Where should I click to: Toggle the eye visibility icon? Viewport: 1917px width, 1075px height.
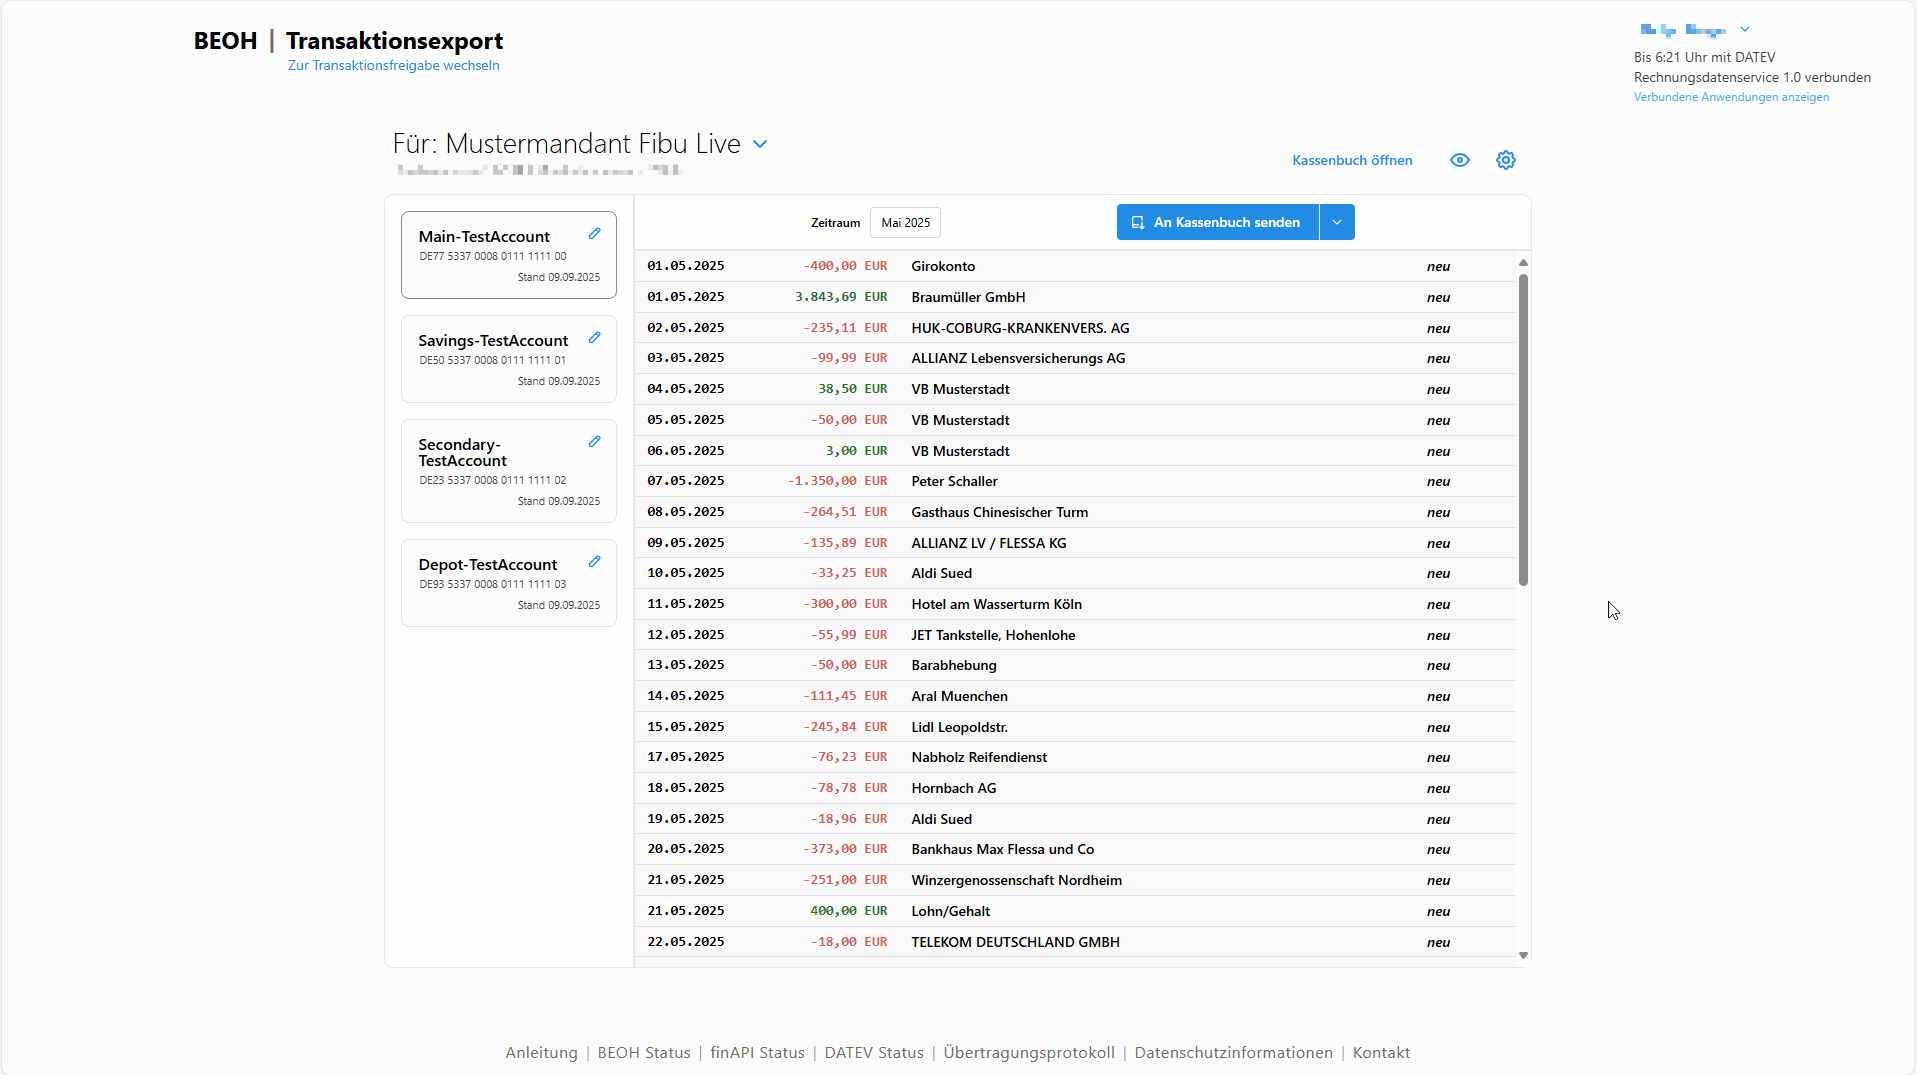(x=1460, y=160)
